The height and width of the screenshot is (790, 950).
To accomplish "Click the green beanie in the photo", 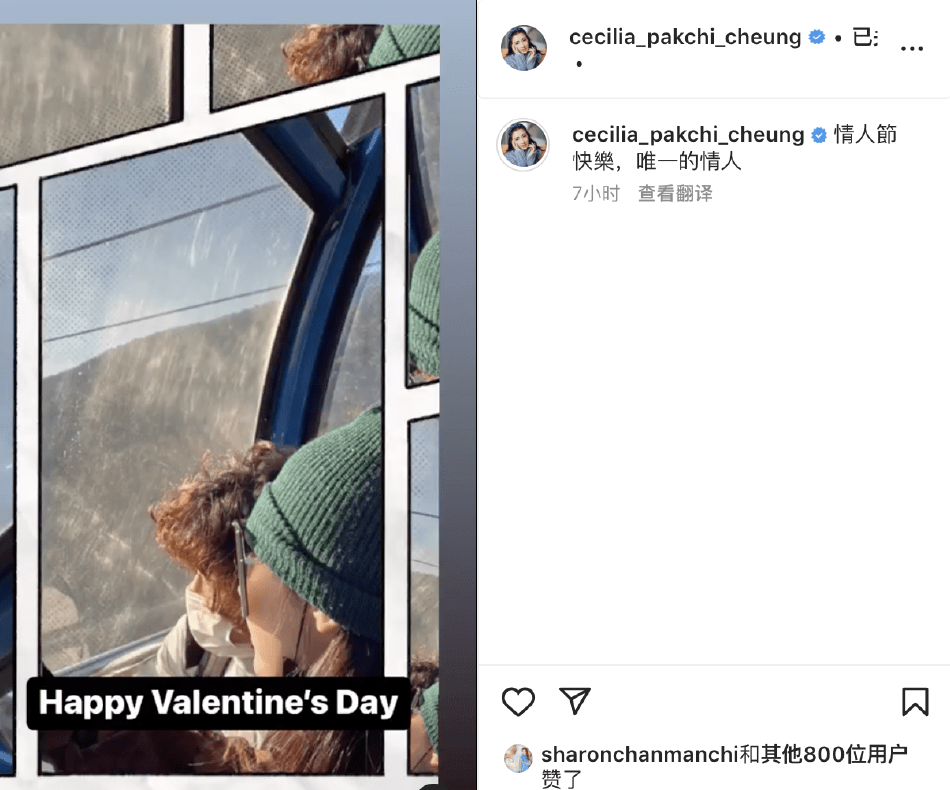I will [x=320, y=520].
